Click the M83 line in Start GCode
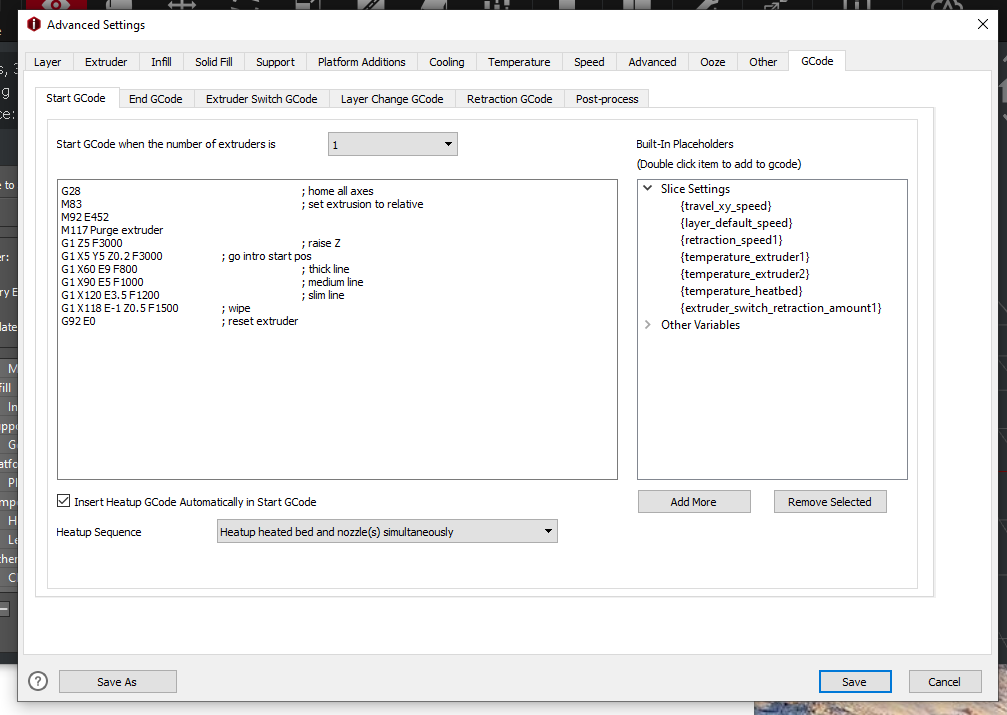The image size is (1007, 715). (x=242, y=204)
